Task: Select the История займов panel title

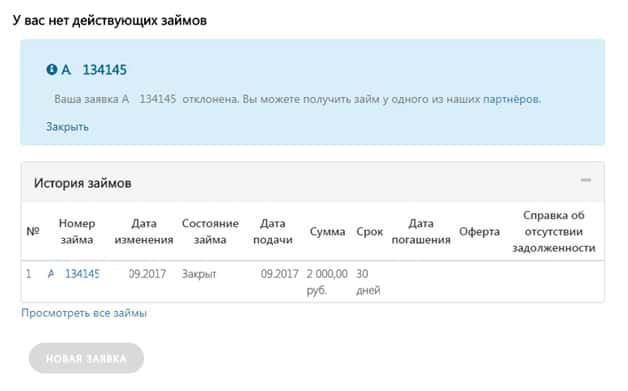Action: click(83, 183)
